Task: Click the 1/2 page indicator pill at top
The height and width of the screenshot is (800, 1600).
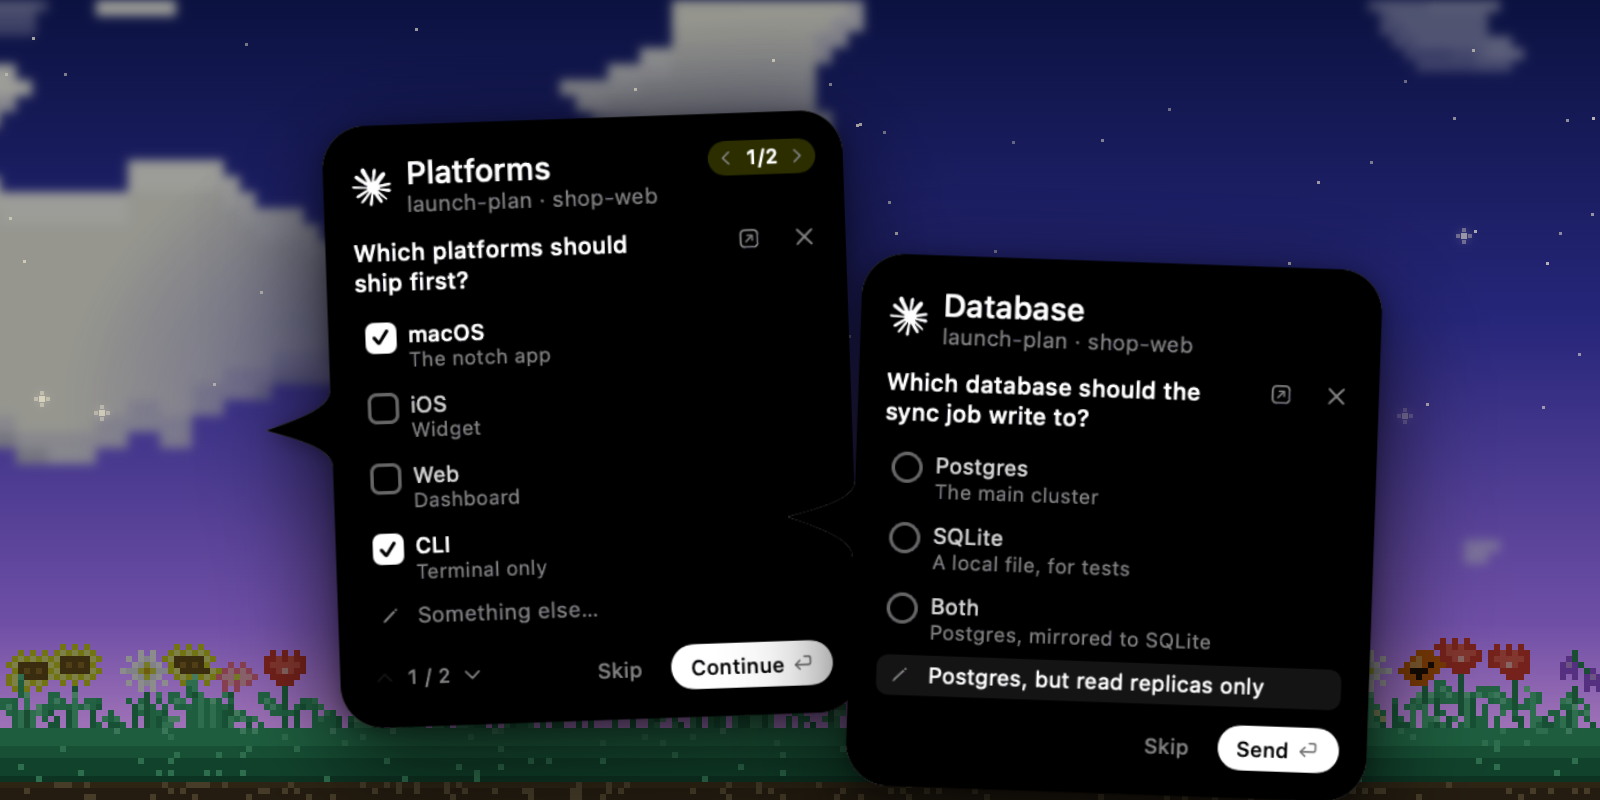Action: tap(761, 157)
